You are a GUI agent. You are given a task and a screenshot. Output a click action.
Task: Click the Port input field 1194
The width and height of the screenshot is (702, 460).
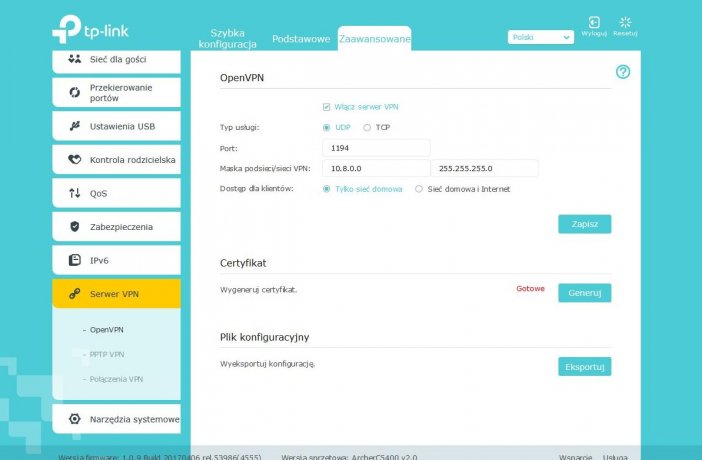pyautogui.click(x=376, y=148)
